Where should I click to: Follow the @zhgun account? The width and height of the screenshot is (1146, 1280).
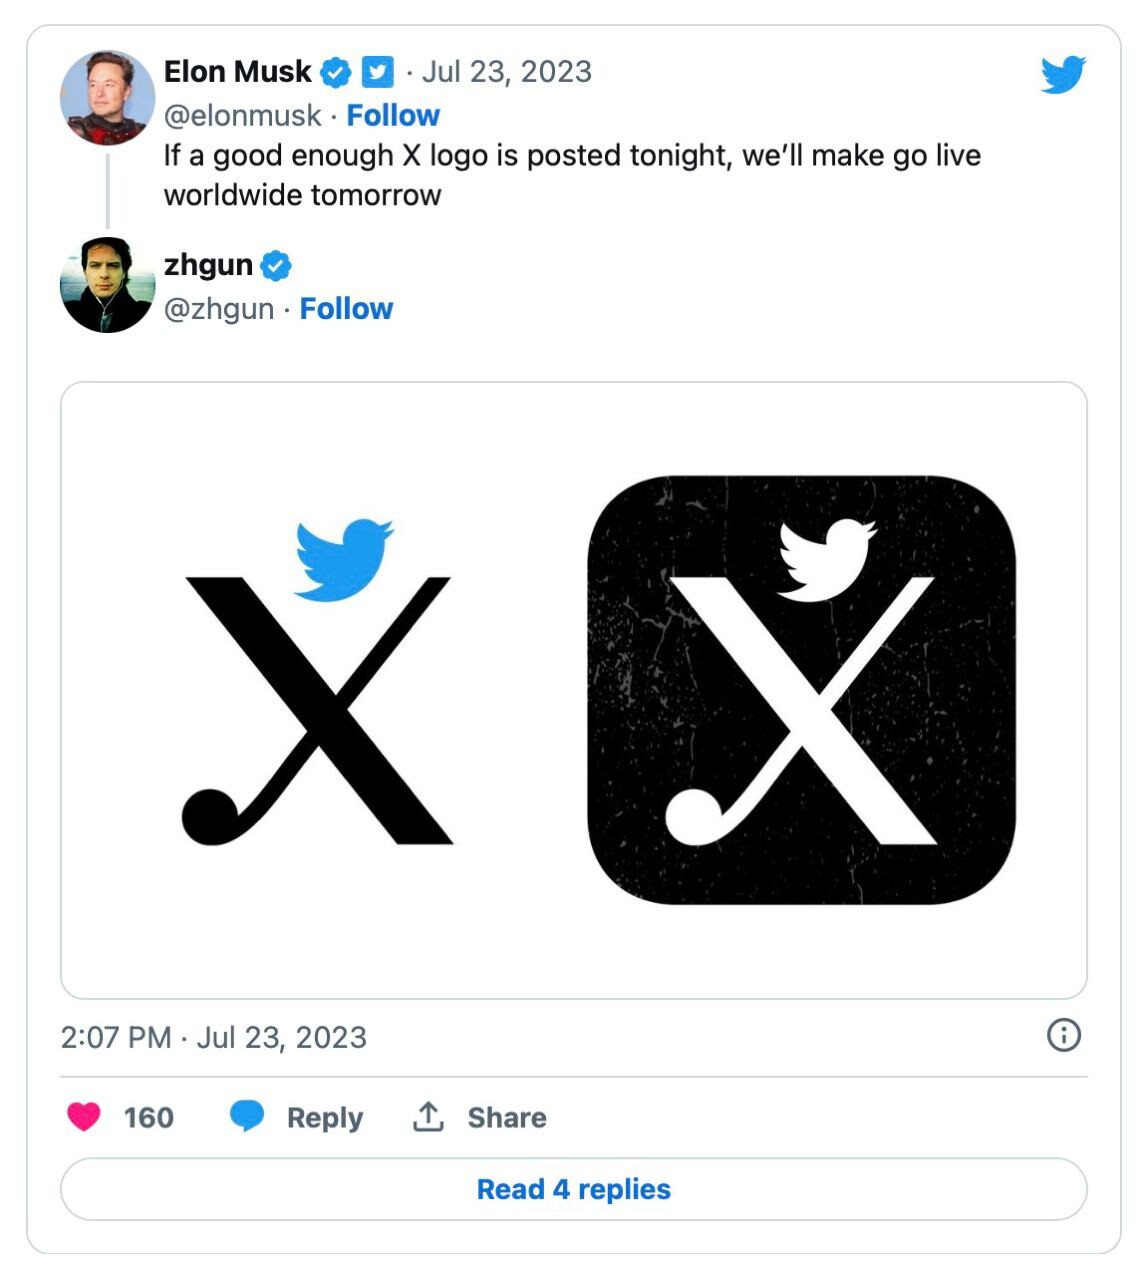pos(346,309)
